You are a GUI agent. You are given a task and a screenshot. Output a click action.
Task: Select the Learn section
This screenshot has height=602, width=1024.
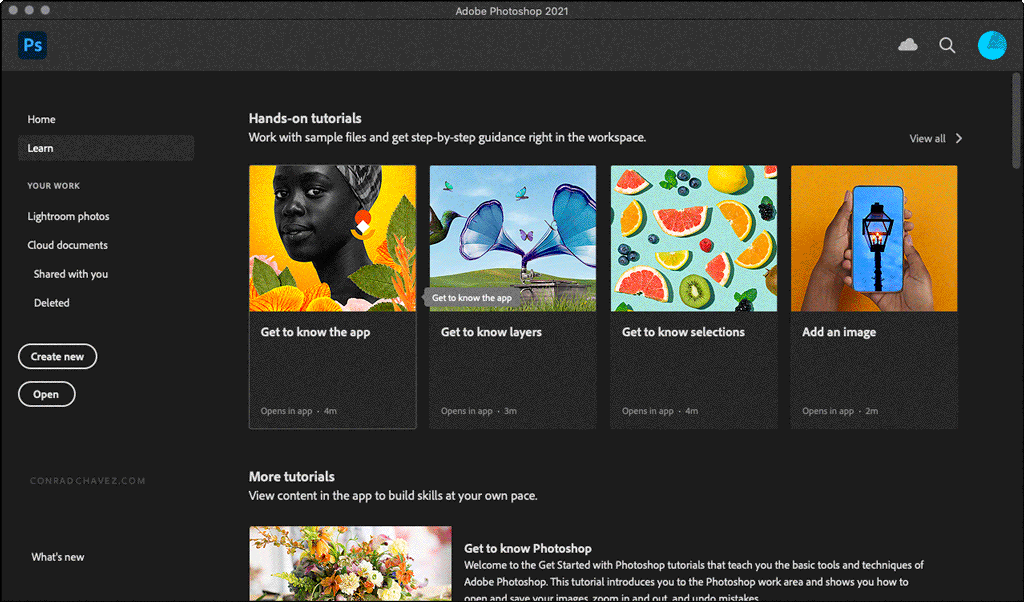(x=106, y=148)
